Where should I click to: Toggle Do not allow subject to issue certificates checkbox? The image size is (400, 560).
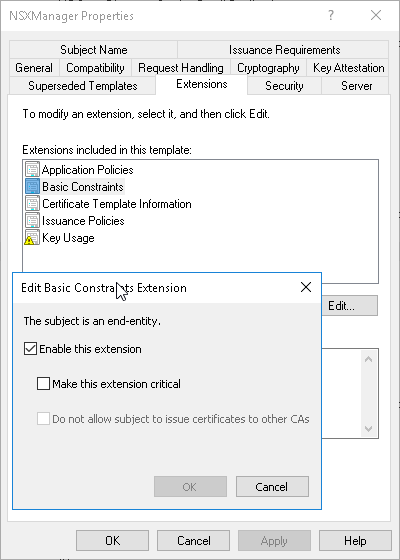[x=44, y=419]
